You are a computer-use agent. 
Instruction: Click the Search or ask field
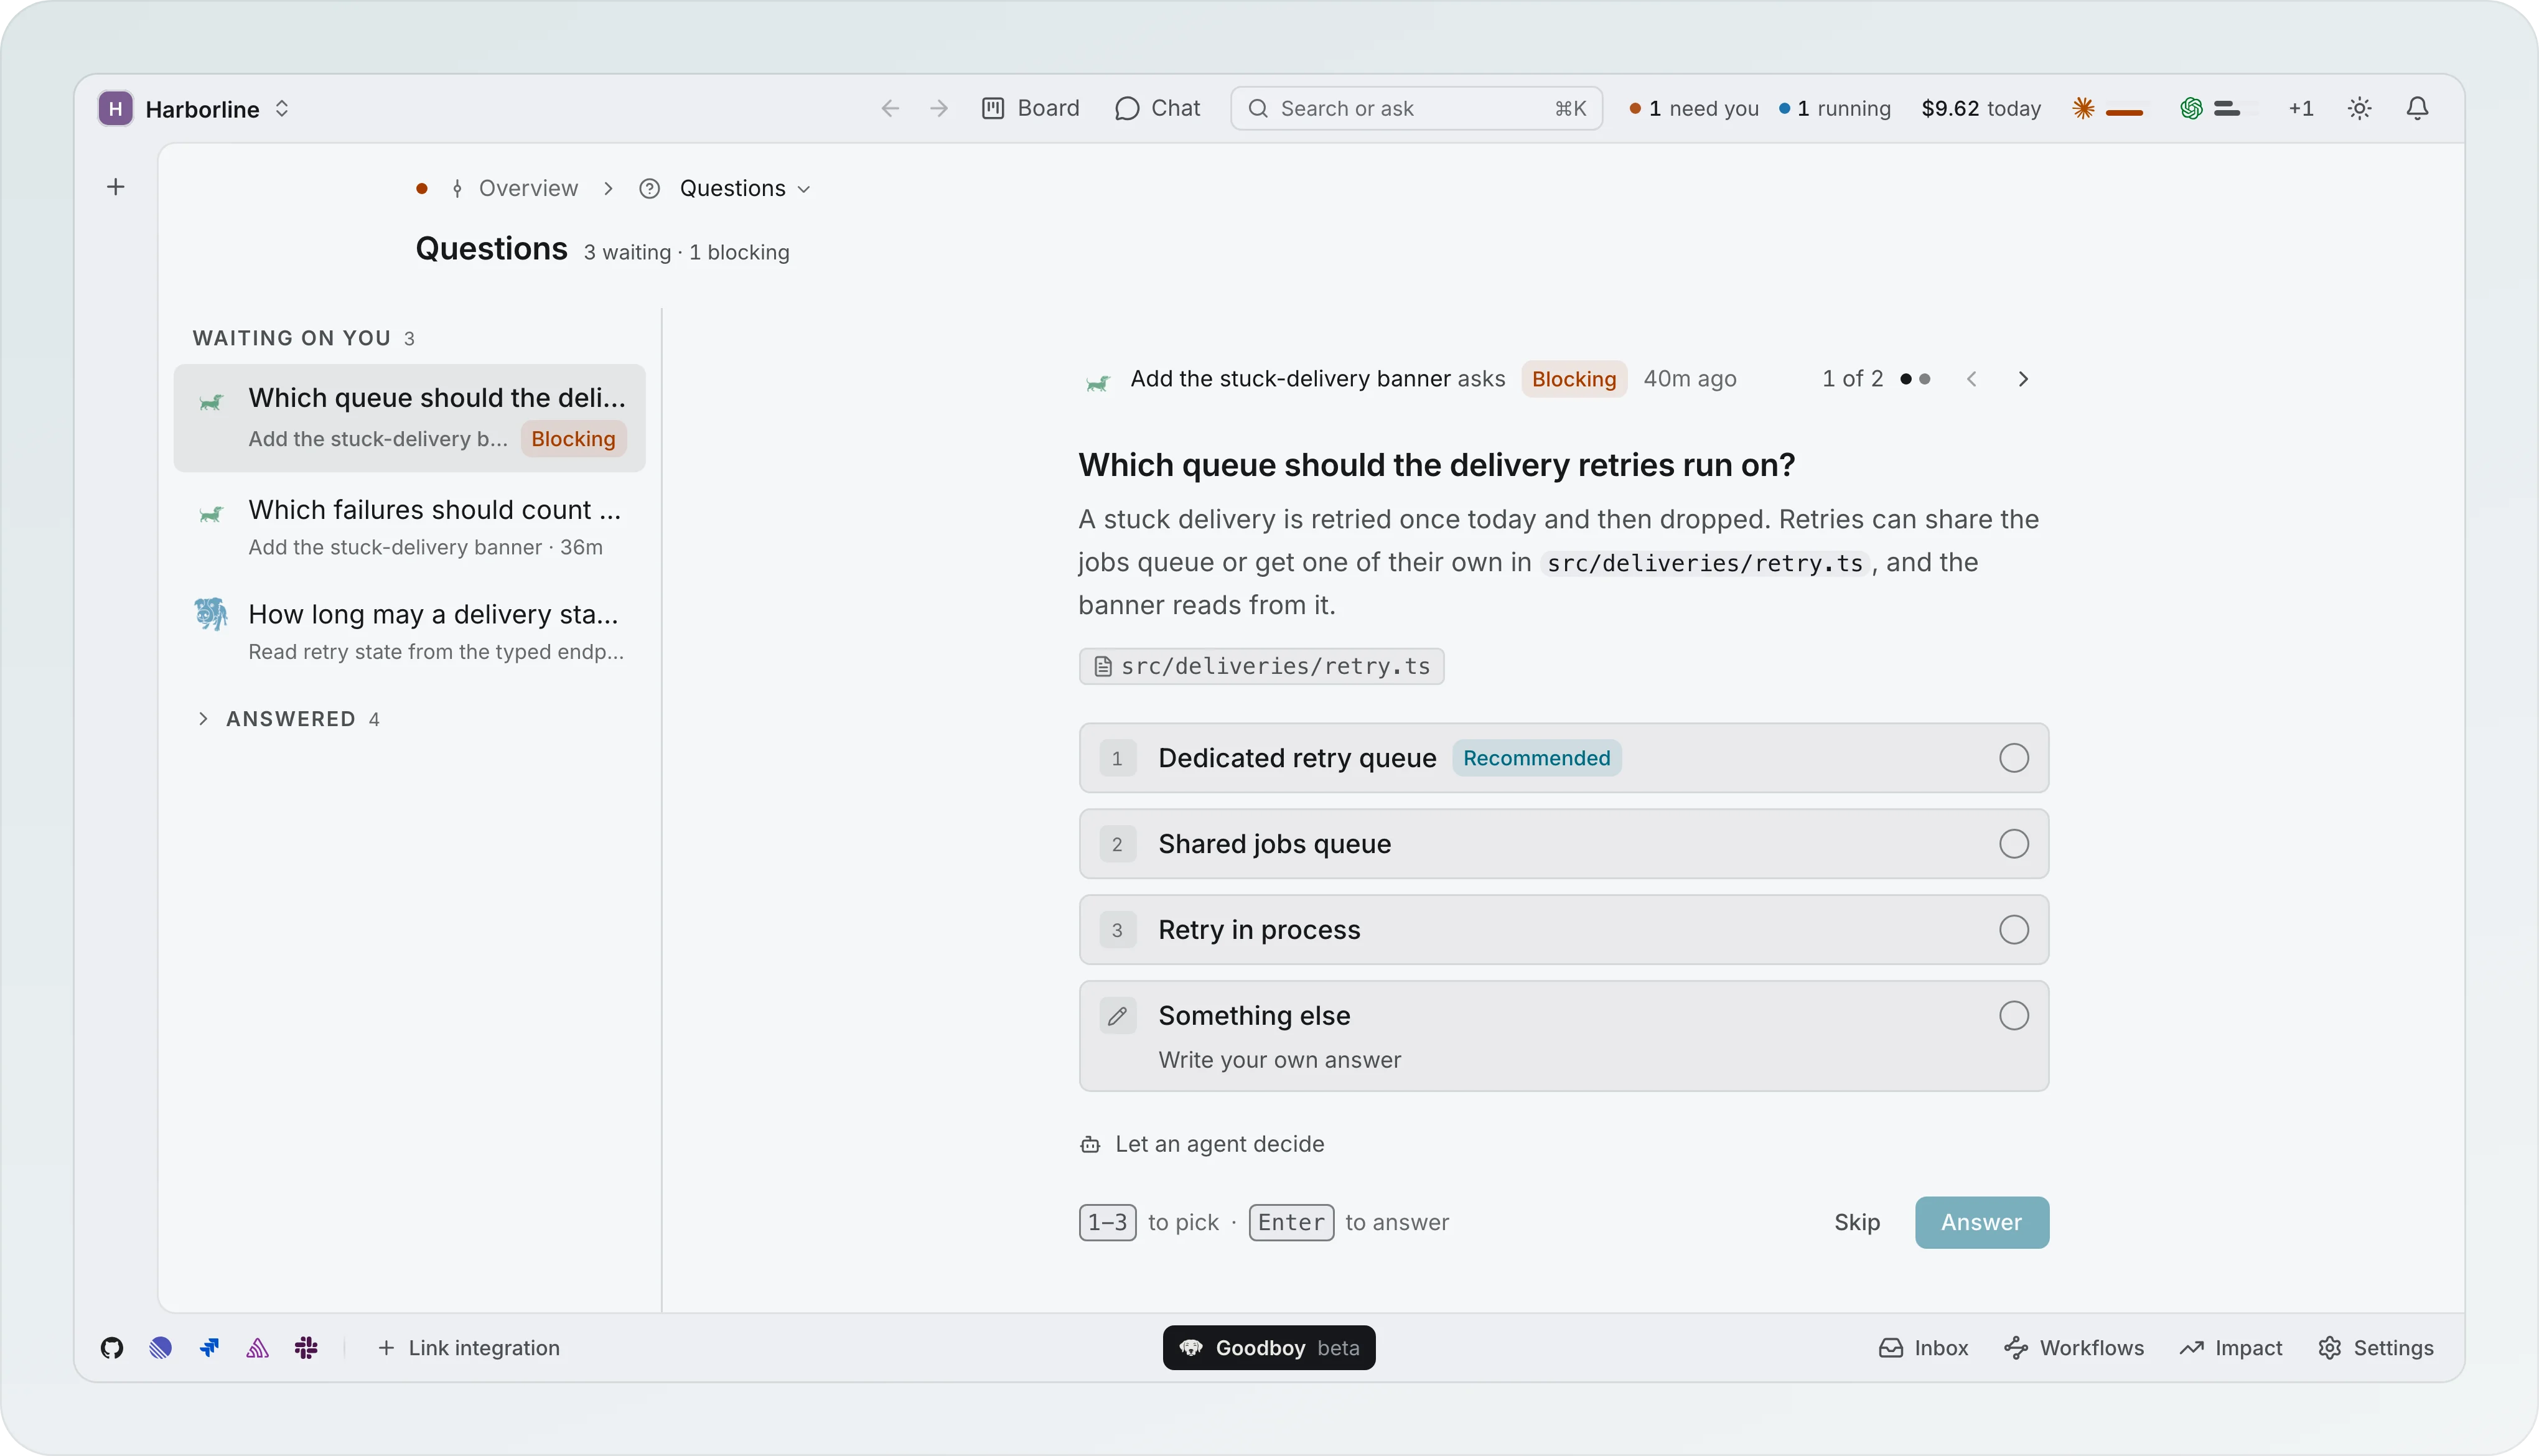[1416, 108]
